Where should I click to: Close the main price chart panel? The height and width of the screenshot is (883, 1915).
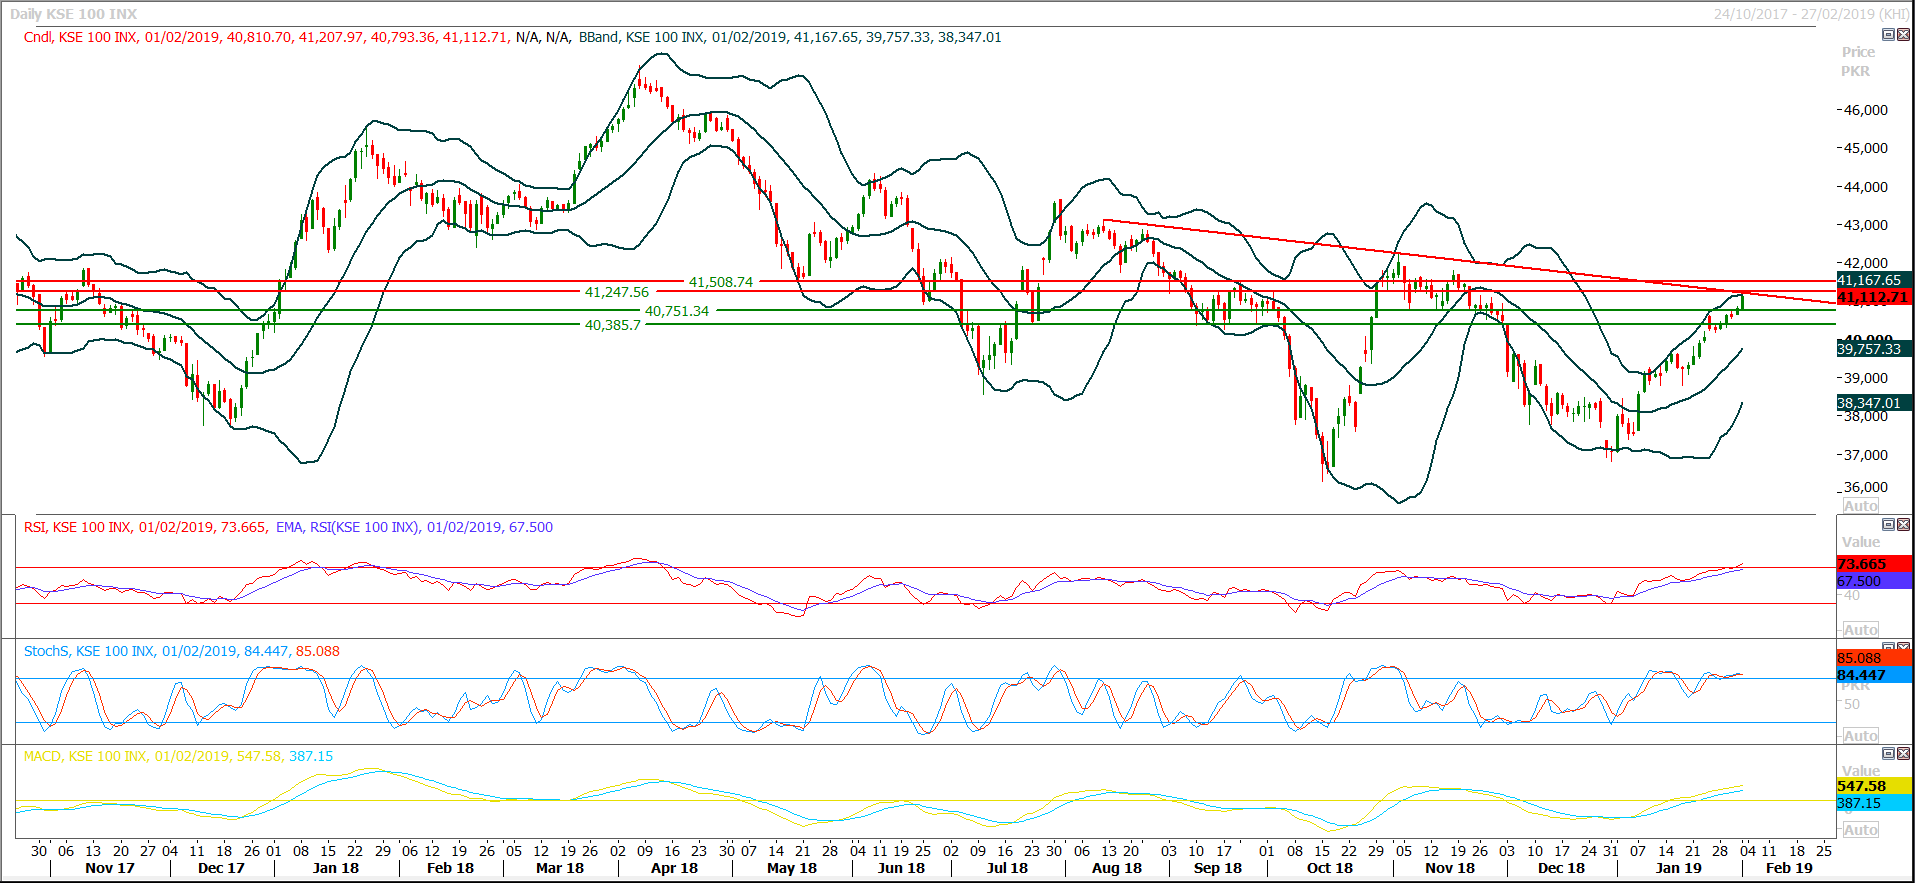(x=1903, y=35)
